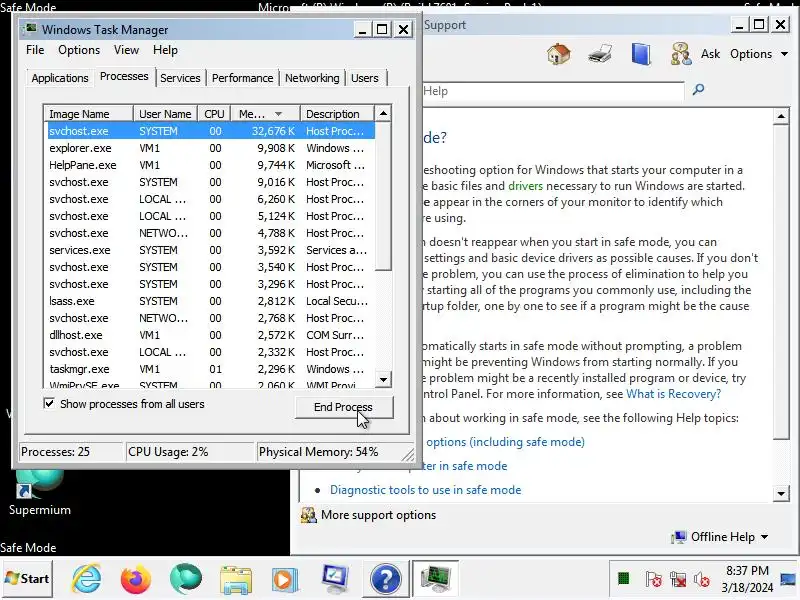Image resolution: width=800 pixels, height=600 pixels.
Task: Select the explorer.exe process row
Action: (x=211, y=148)
